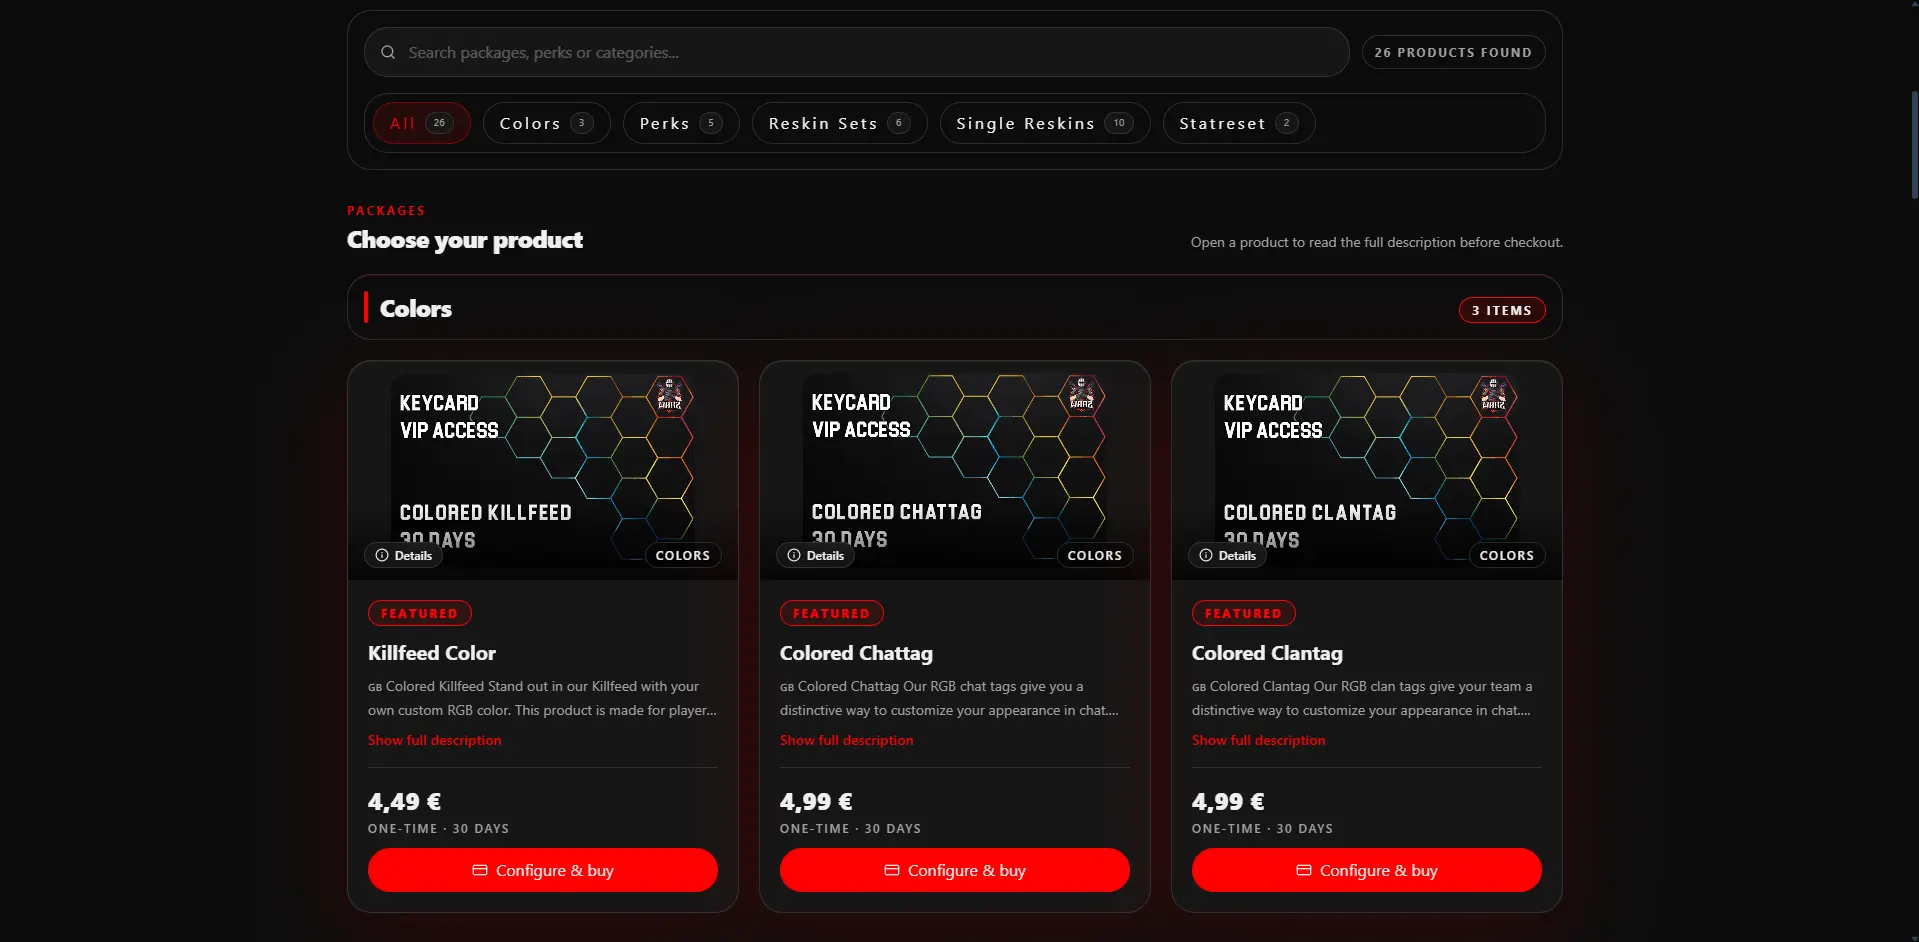Image resolution: width=1919 pixels, height=942 pixels.
Task: Click the '3 ITEMS' badge
Action: [x=1502, y=310]
